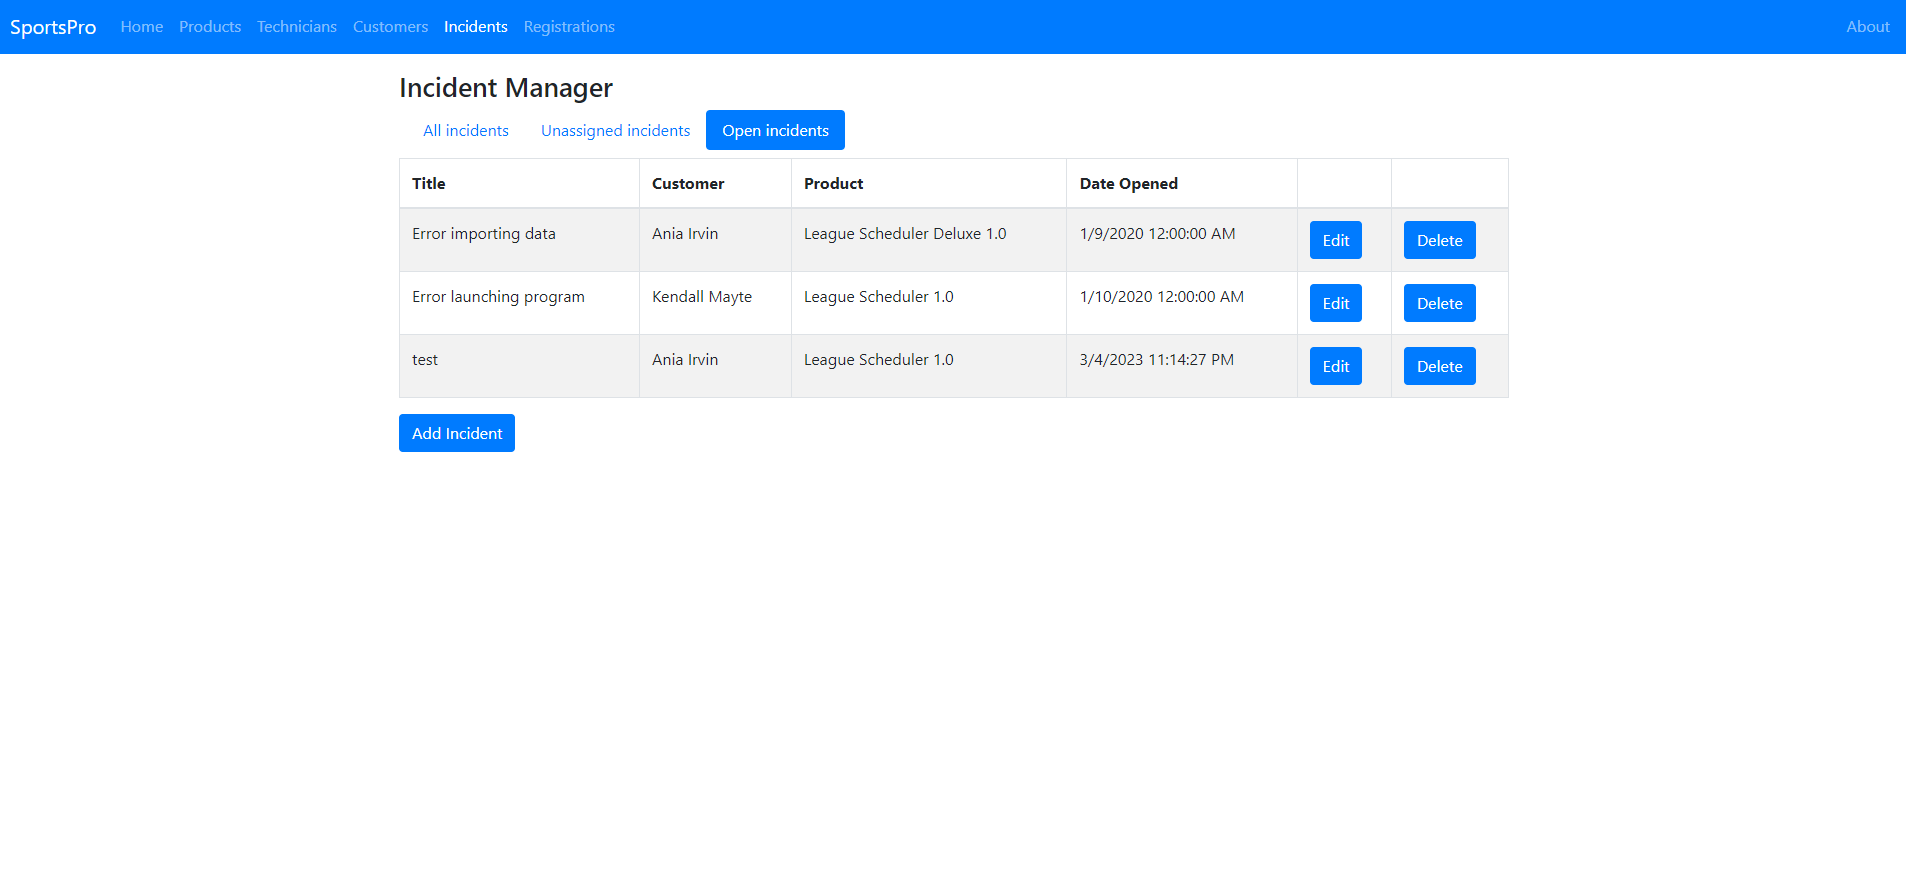Click the SportsPro brand logo

coord(53,27)
